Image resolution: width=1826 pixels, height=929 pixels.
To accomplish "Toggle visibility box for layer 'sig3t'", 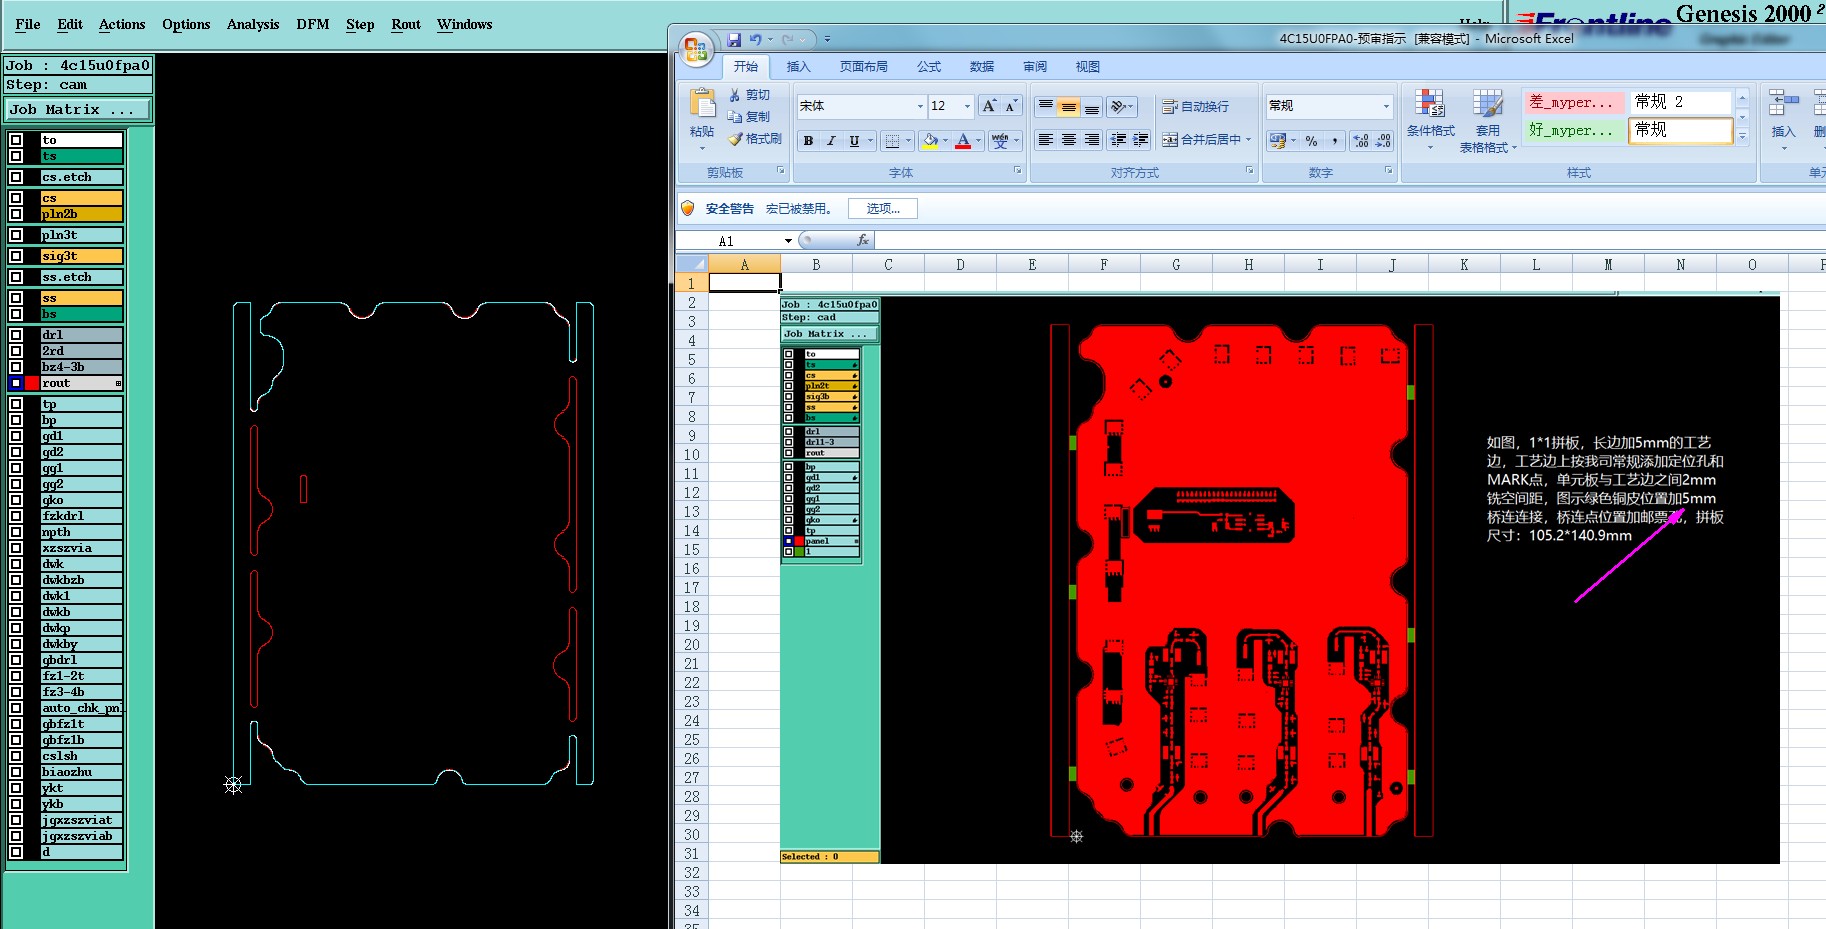I will pos(16,256).
